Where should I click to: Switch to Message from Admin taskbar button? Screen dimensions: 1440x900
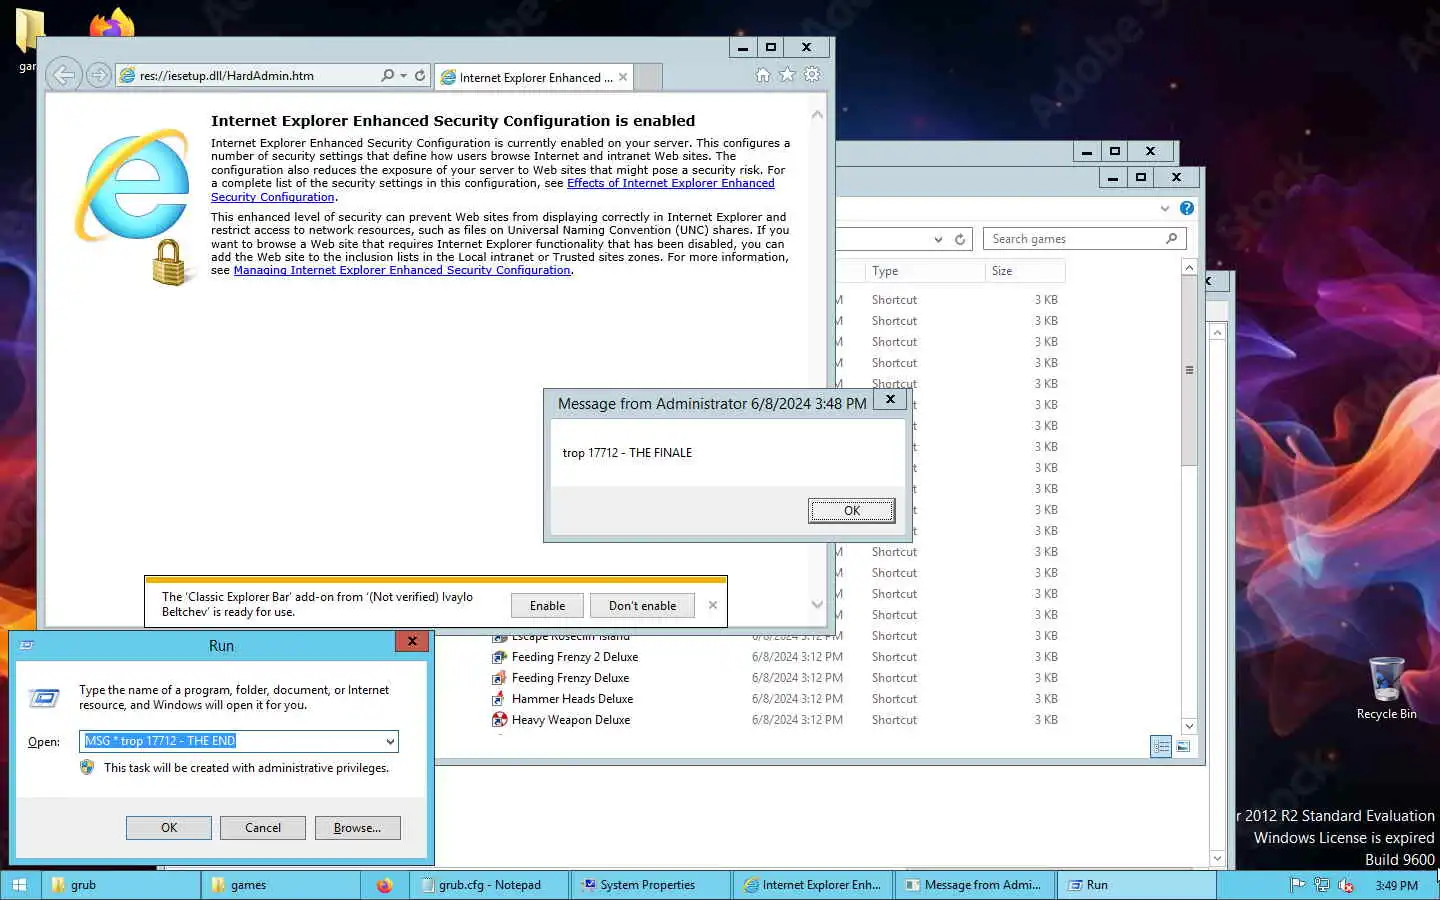click(974, 885)
